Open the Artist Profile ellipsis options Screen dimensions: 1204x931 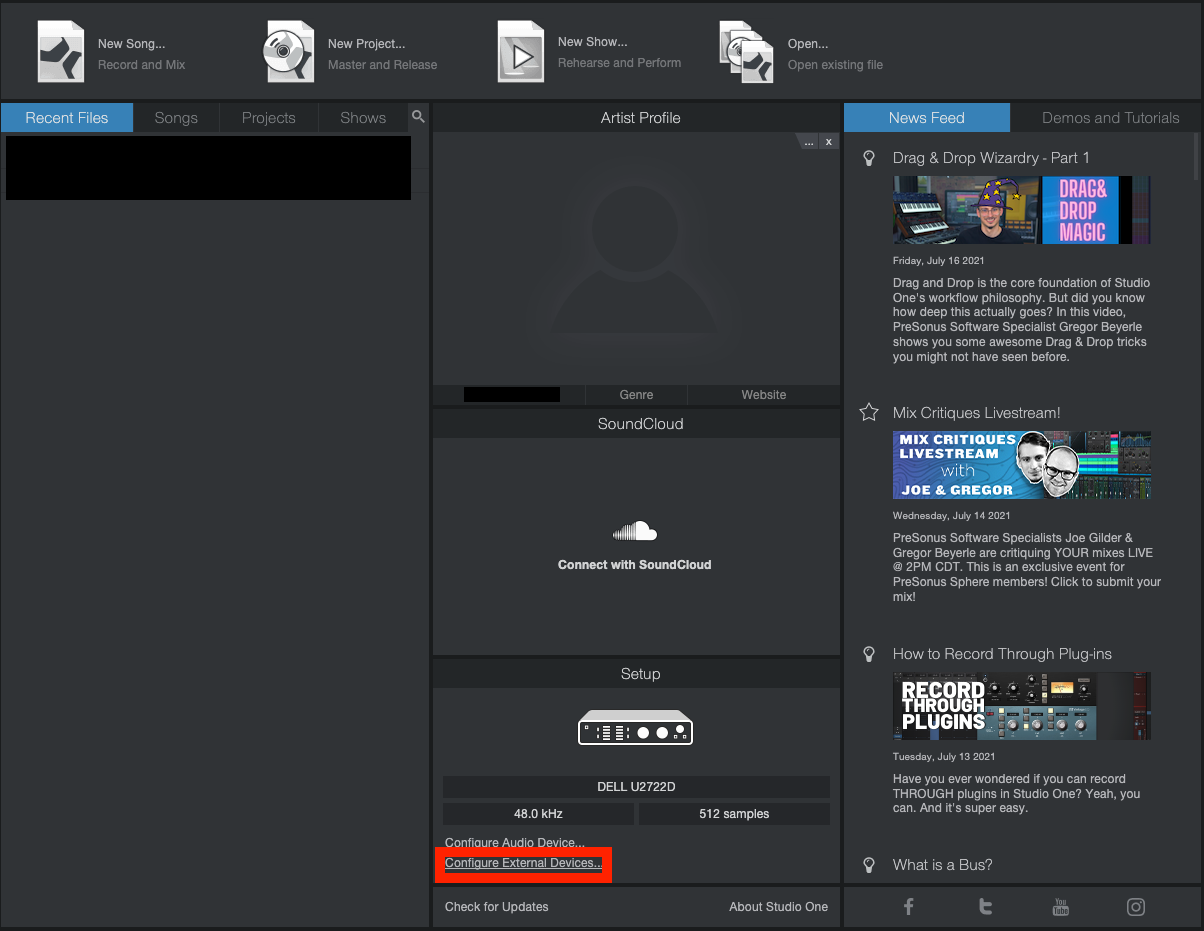(809, 142)
